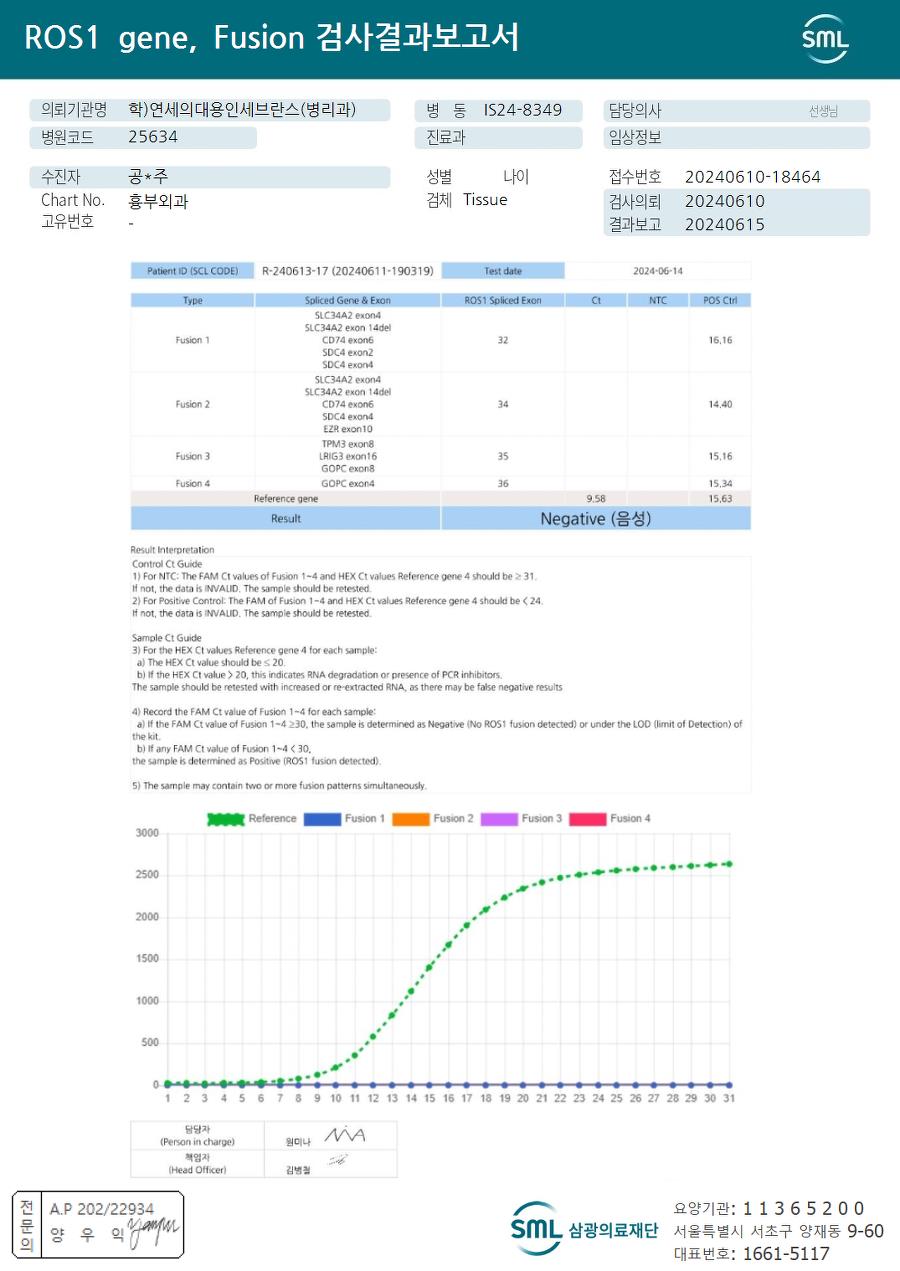Click the Negative (음성) result cell
This screenshot has height=1271, width=900.
(596, 518)
